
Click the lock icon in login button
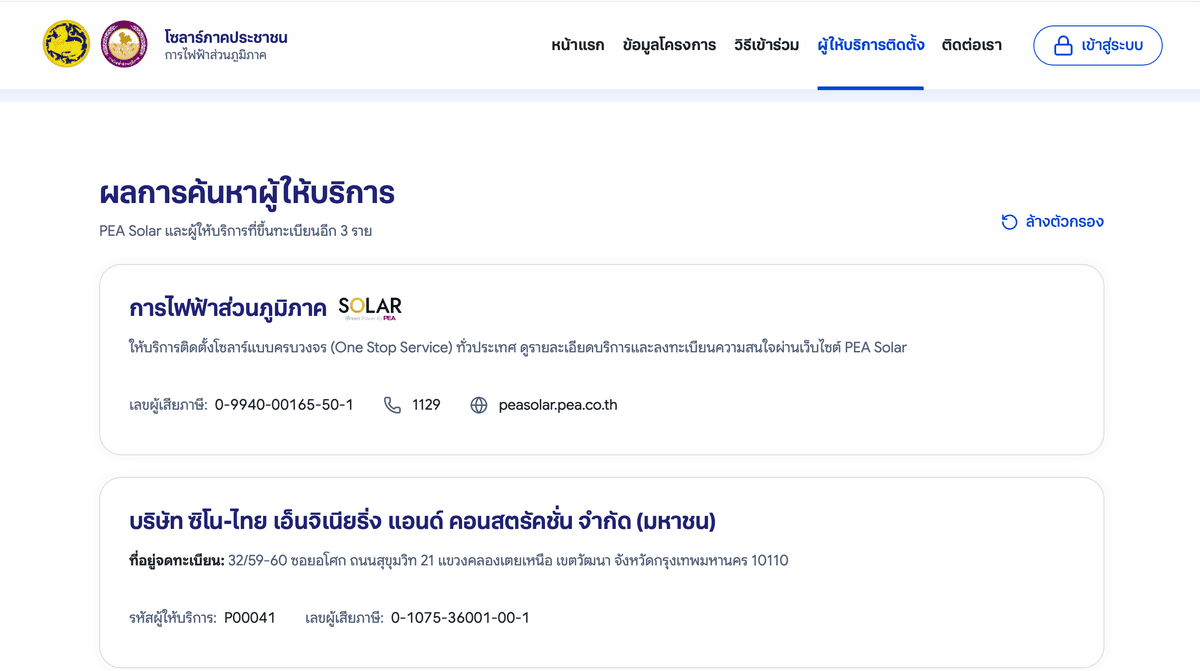tap(1064, 45)
